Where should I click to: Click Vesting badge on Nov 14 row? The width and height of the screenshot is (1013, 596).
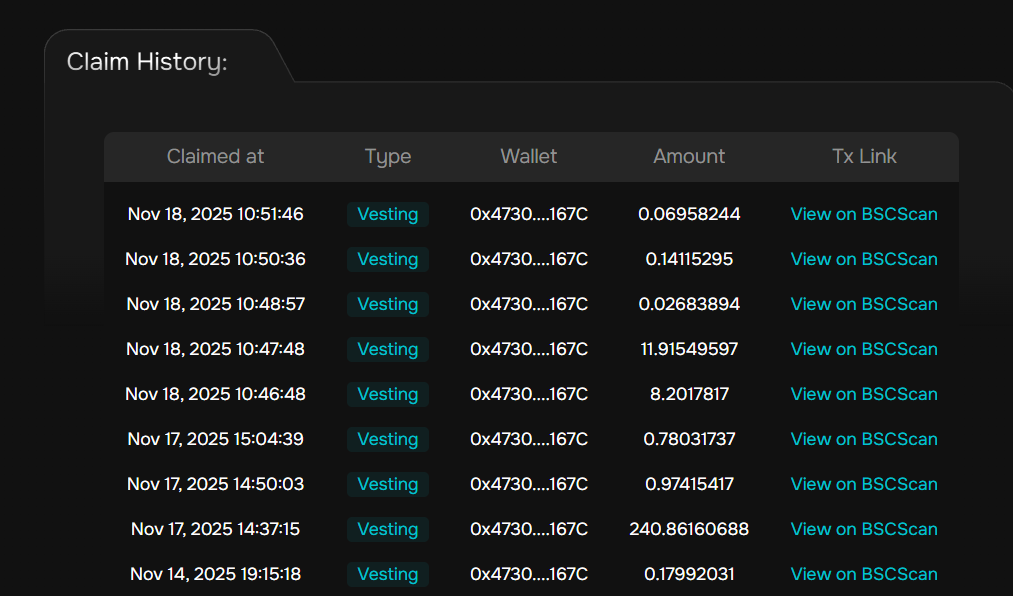tap(388, 574)
